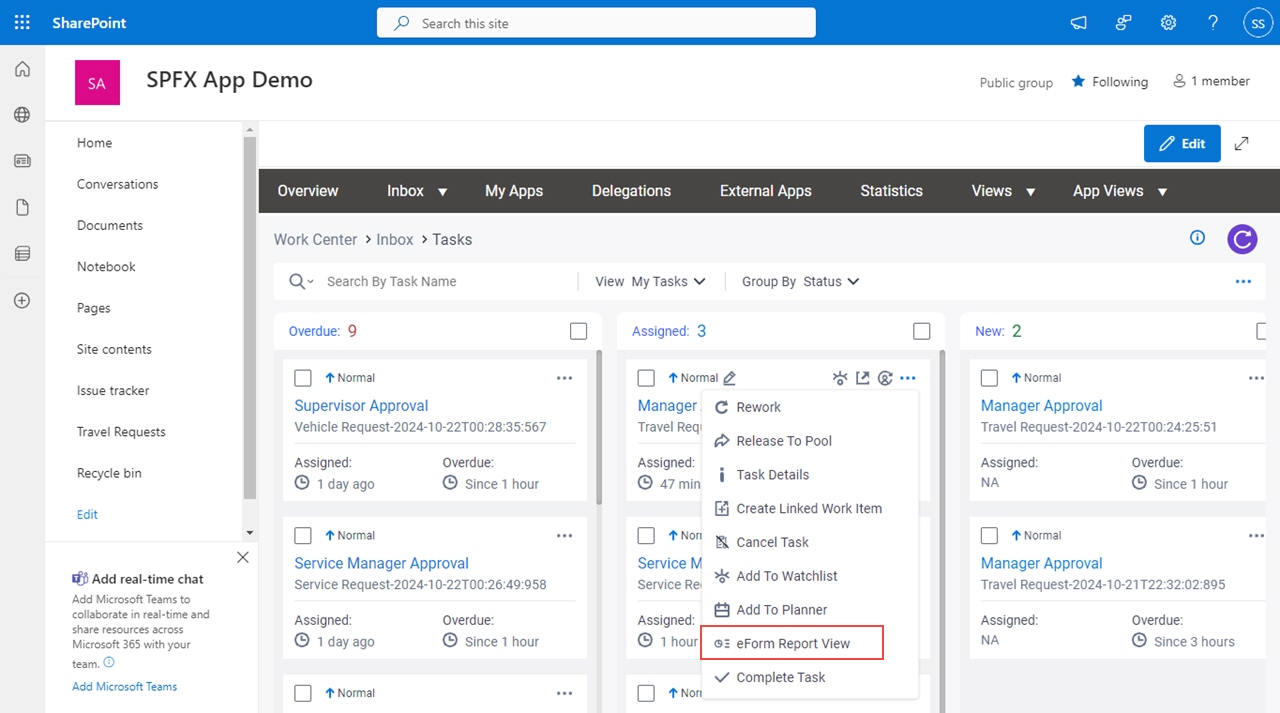Open more options on Service Manager Approval Overdue card
The width and height of the screenshot is (1280, 713).
click(565, 536)
